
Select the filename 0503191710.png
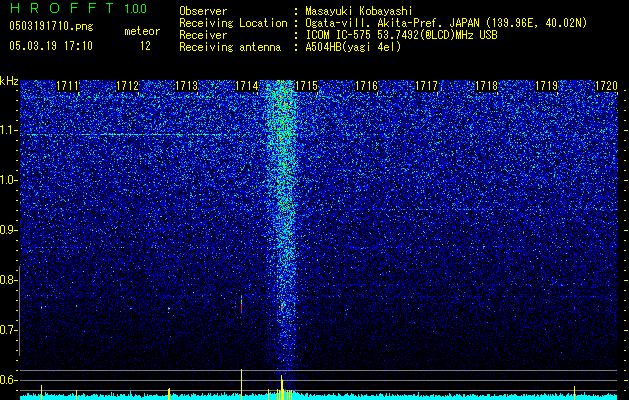[x=51, y=26]
